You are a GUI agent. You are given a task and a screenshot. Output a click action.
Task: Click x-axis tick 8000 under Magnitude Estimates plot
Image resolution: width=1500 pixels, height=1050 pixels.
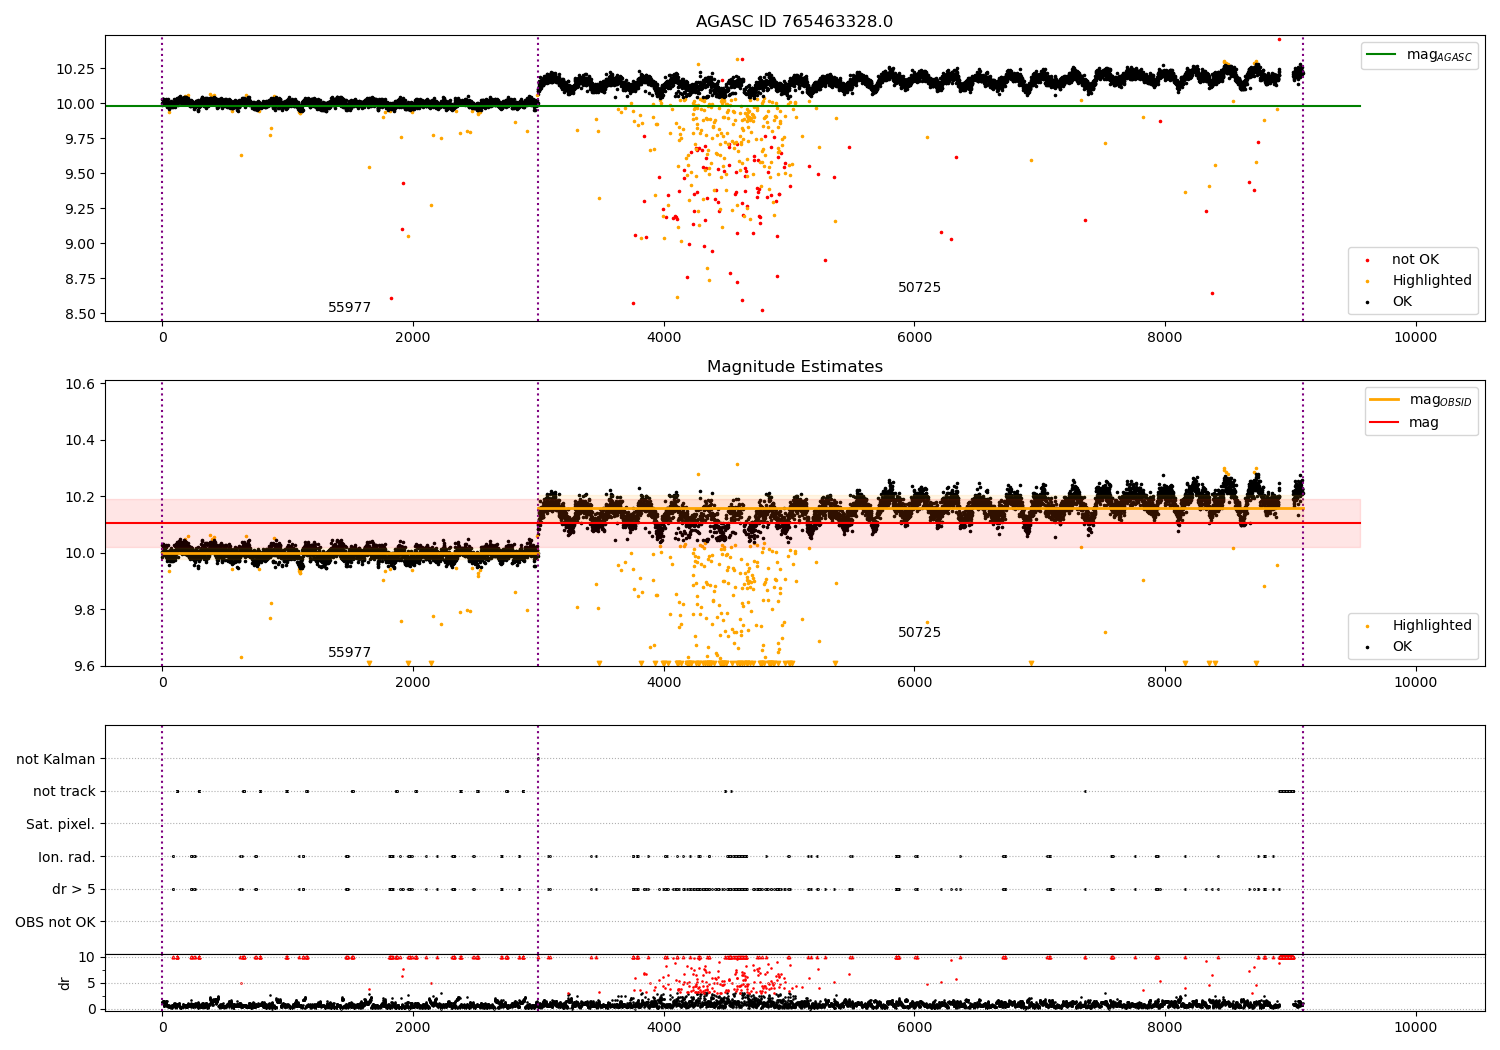pos(1166,683)
